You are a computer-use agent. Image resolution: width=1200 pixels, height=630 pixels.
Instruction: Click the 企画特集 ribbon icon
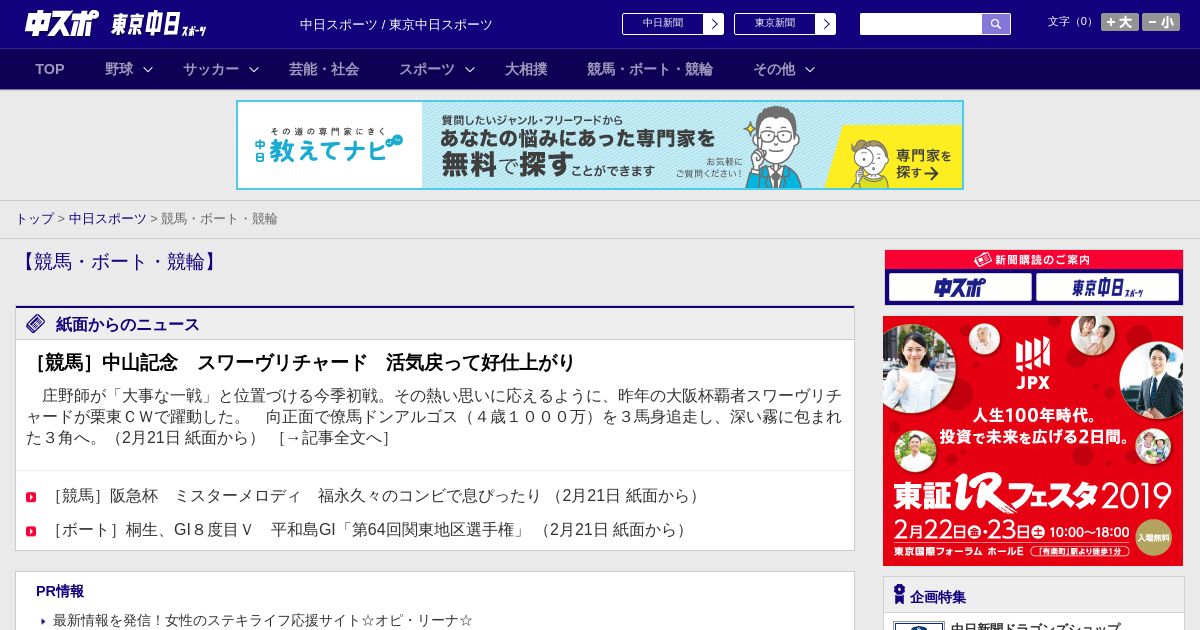click(899, 595)
